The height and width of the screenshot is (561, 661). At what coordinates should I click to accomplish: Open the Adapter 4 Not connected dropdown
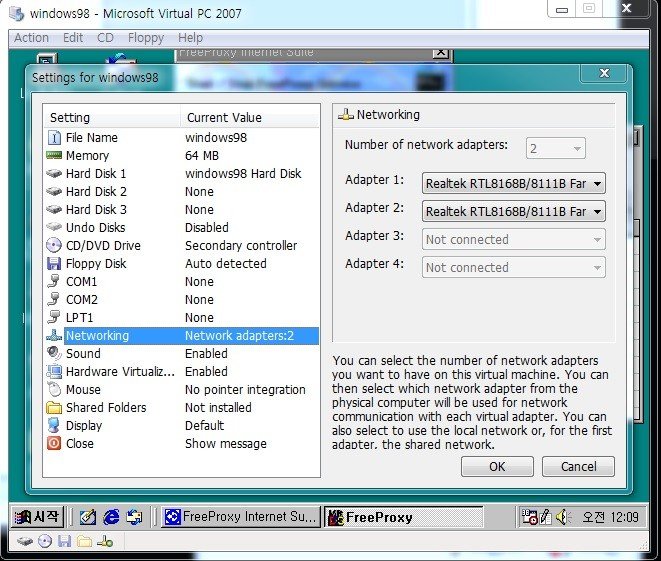coord(513,267)
